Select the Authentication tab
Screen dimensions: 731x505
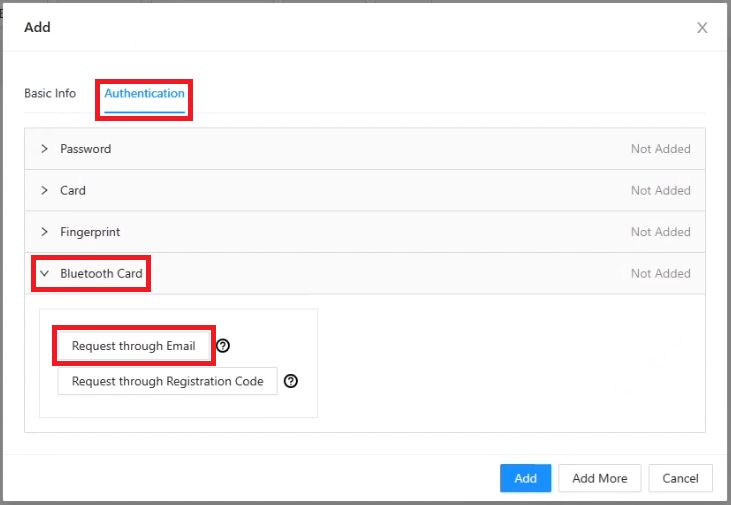(144, 94)
